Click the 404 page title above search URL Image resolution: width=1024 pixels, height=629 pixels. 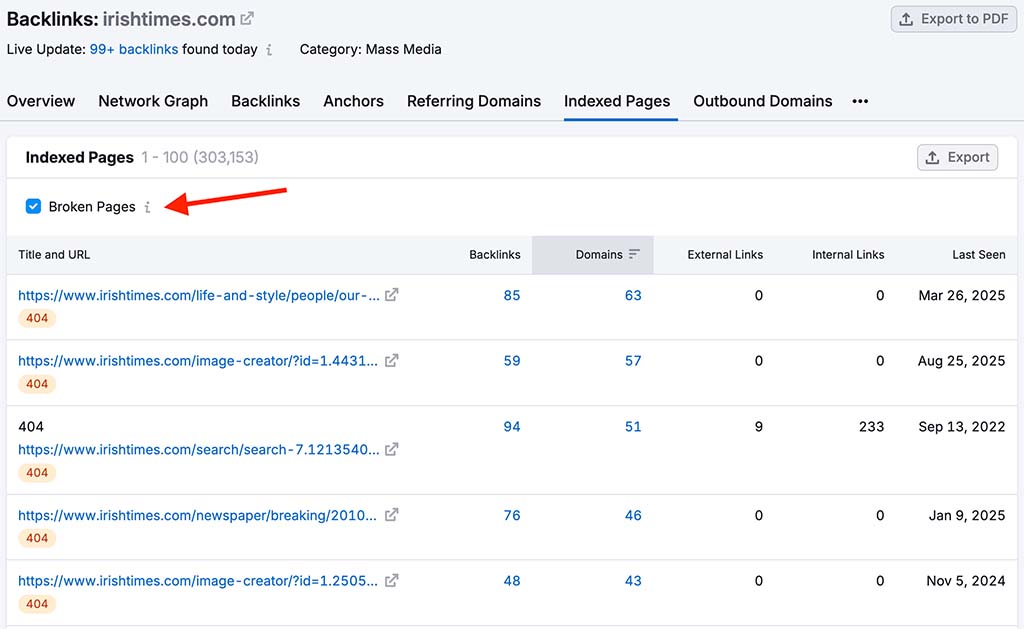point(31,427)
